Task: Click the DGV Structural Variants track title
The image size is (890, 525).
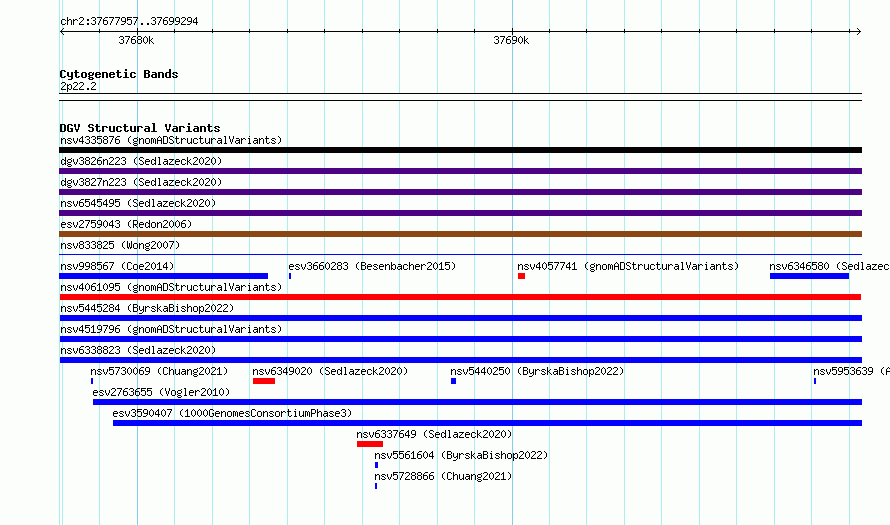Action: [140, 128]
